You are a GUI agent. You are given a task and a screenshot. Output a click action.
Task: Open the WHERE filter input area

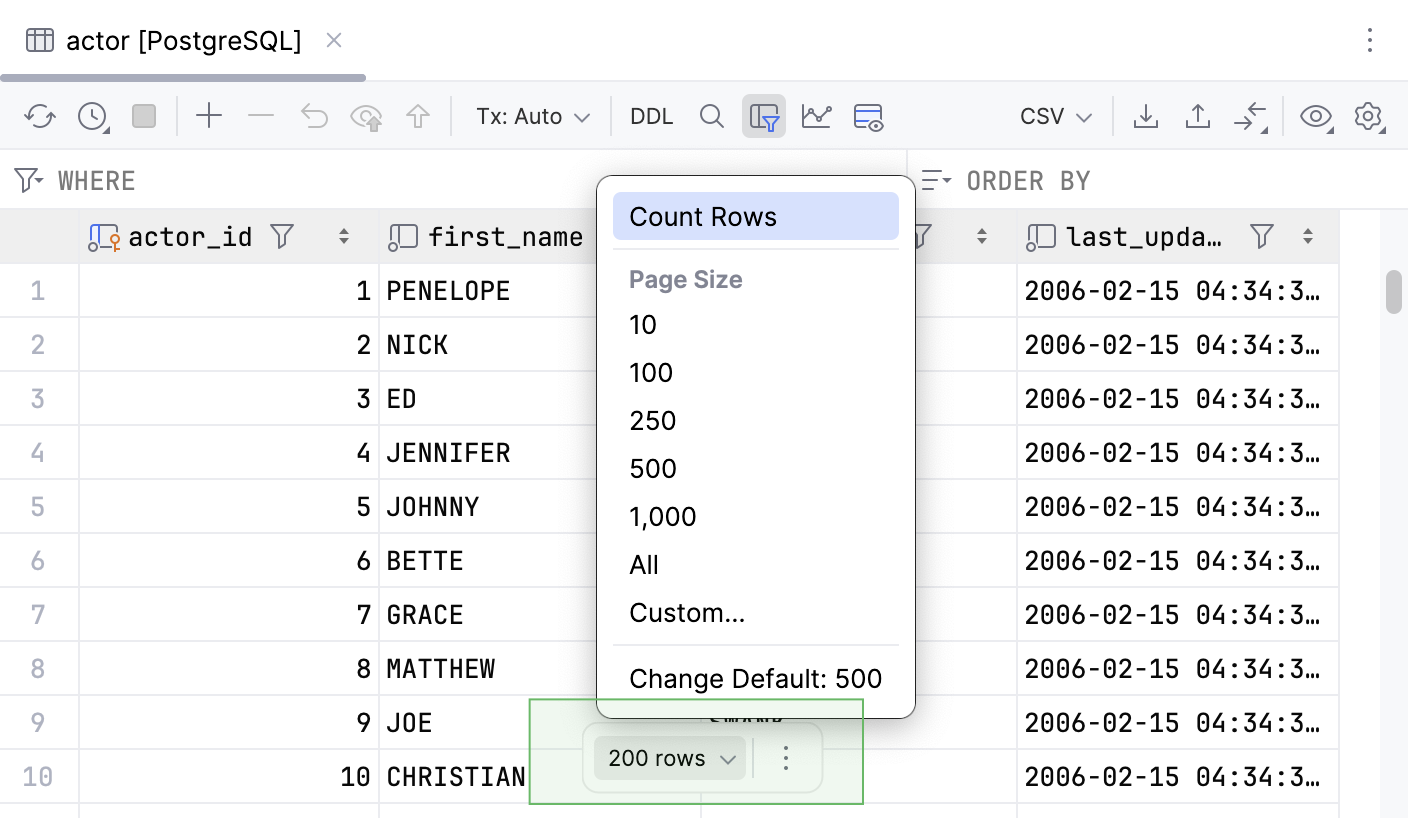(95, 180)
